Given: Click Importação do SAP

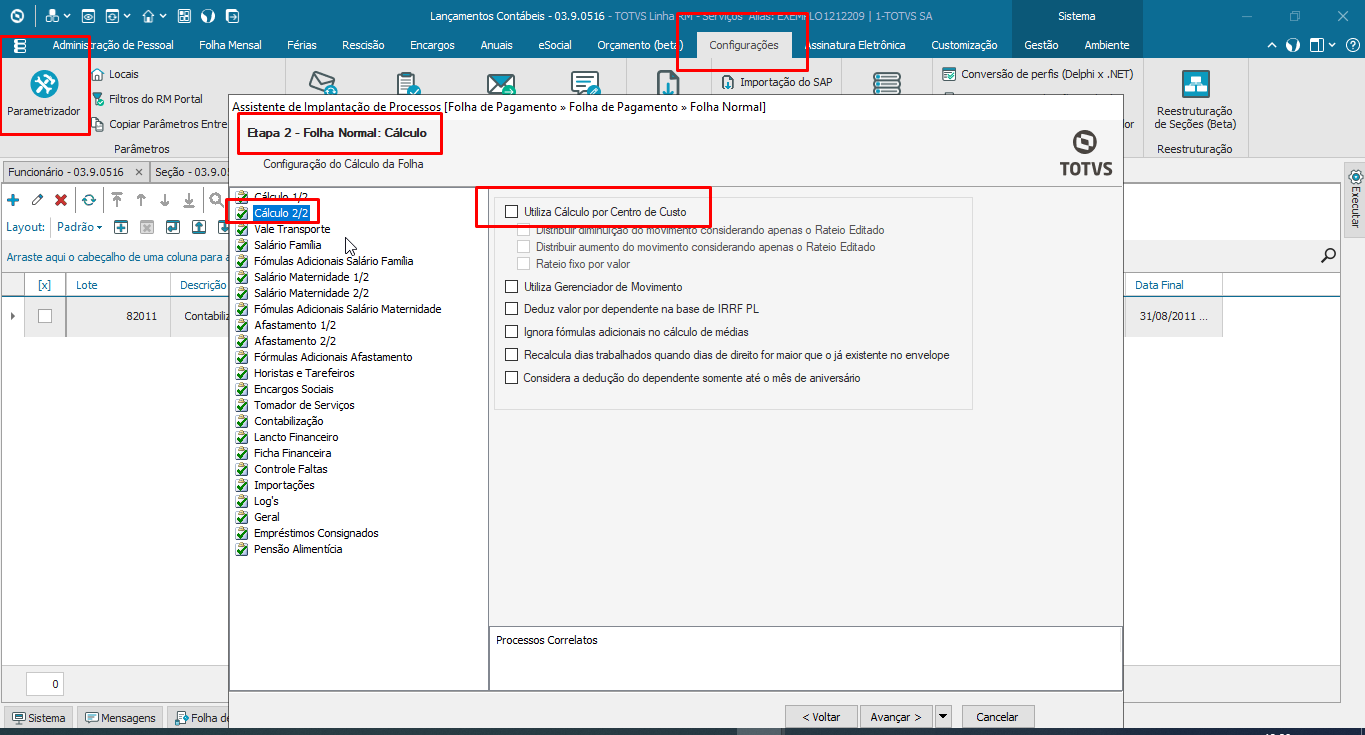Looking at the screenshot, I should coord(777,82).
